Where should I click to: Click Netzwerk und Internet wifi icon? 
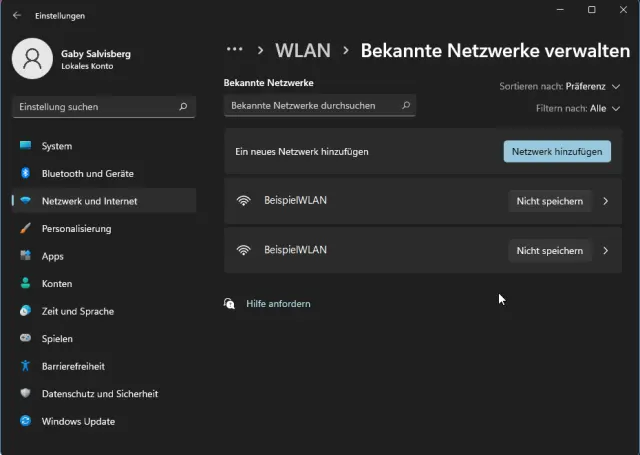click(x=25, y=200)
